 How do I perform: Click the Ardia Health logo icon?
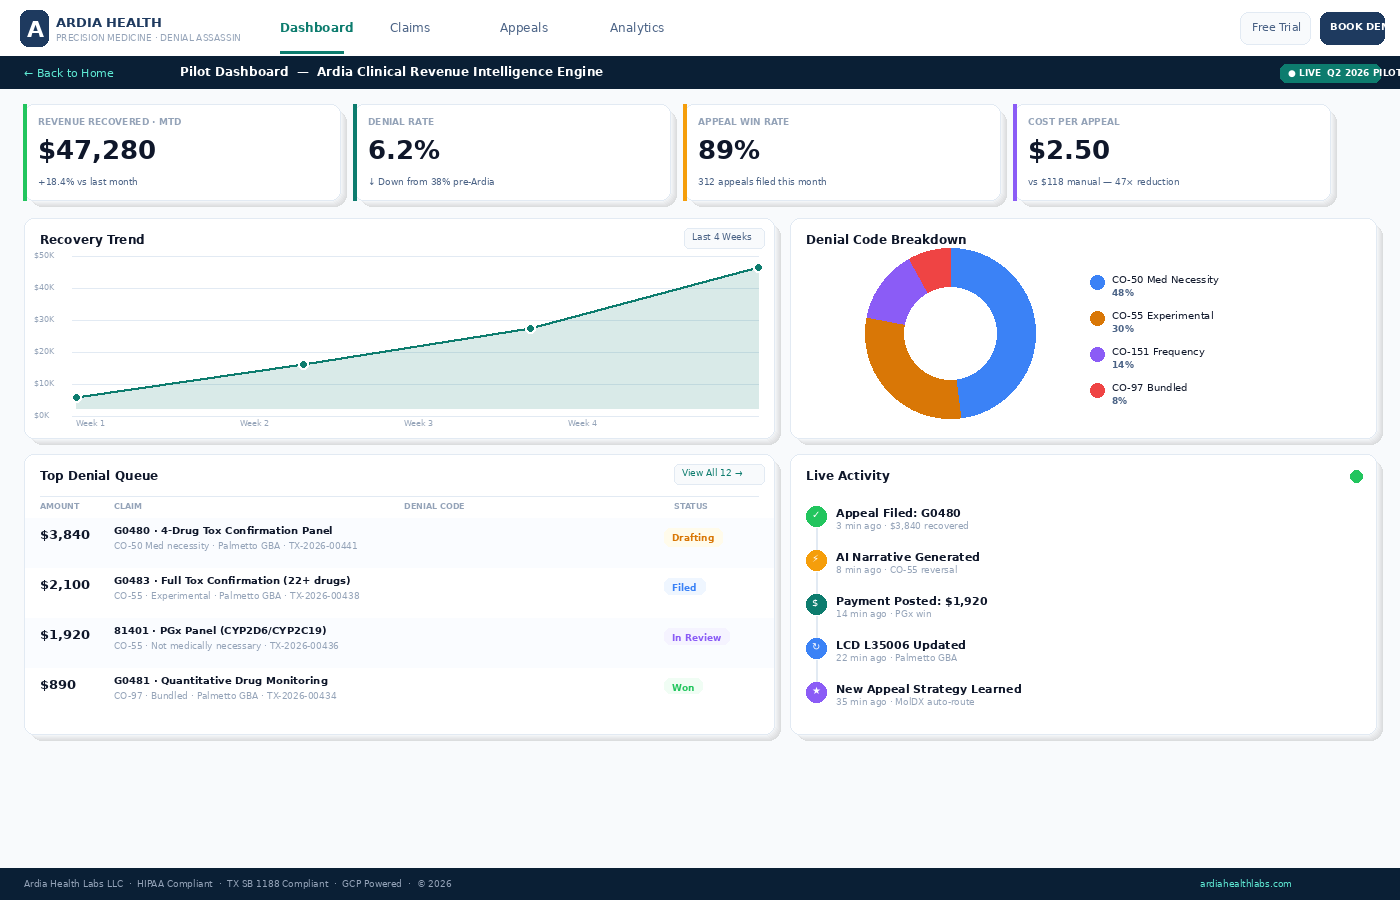(35, 28)
